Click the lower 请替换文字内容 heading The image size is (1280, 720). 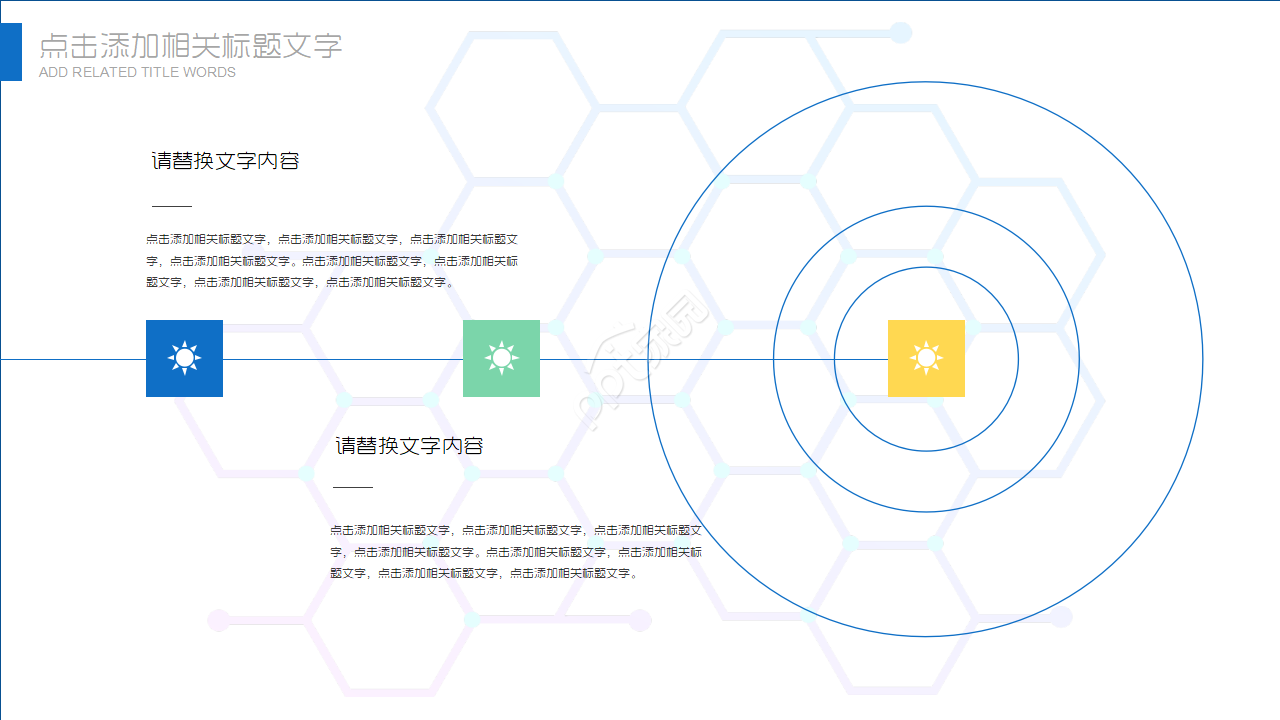pos(410,445)
